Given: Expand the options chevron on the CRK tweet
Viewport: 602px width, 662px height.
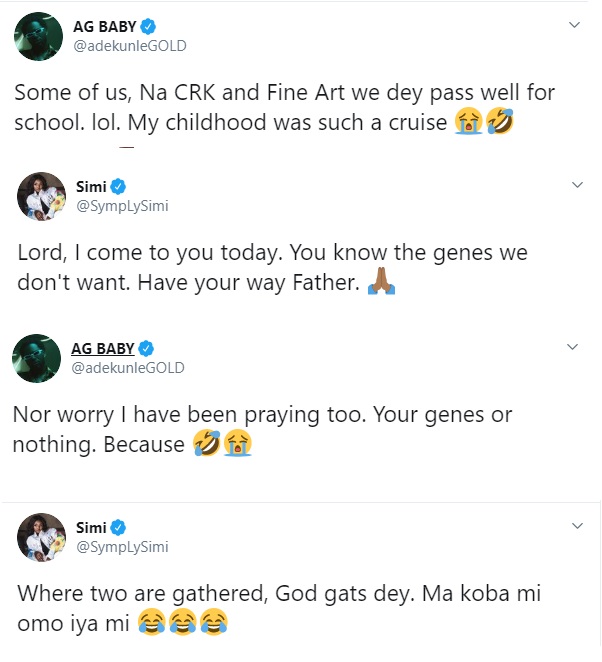Looking at the screenshot, I should 574,23.
